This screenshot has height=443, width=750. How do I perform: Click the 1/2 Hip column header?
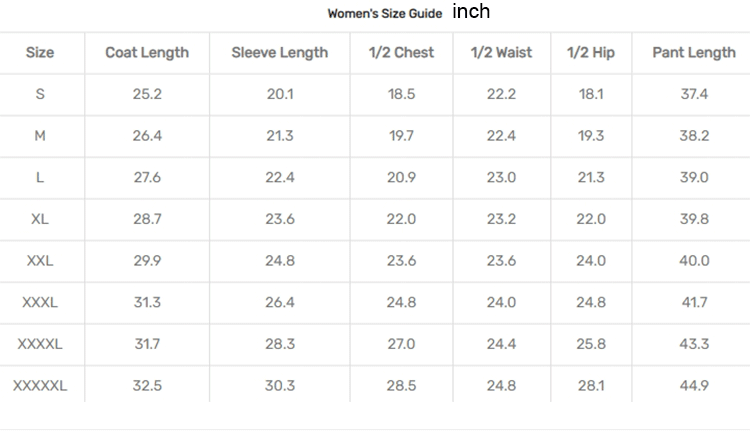pos(590,53)
